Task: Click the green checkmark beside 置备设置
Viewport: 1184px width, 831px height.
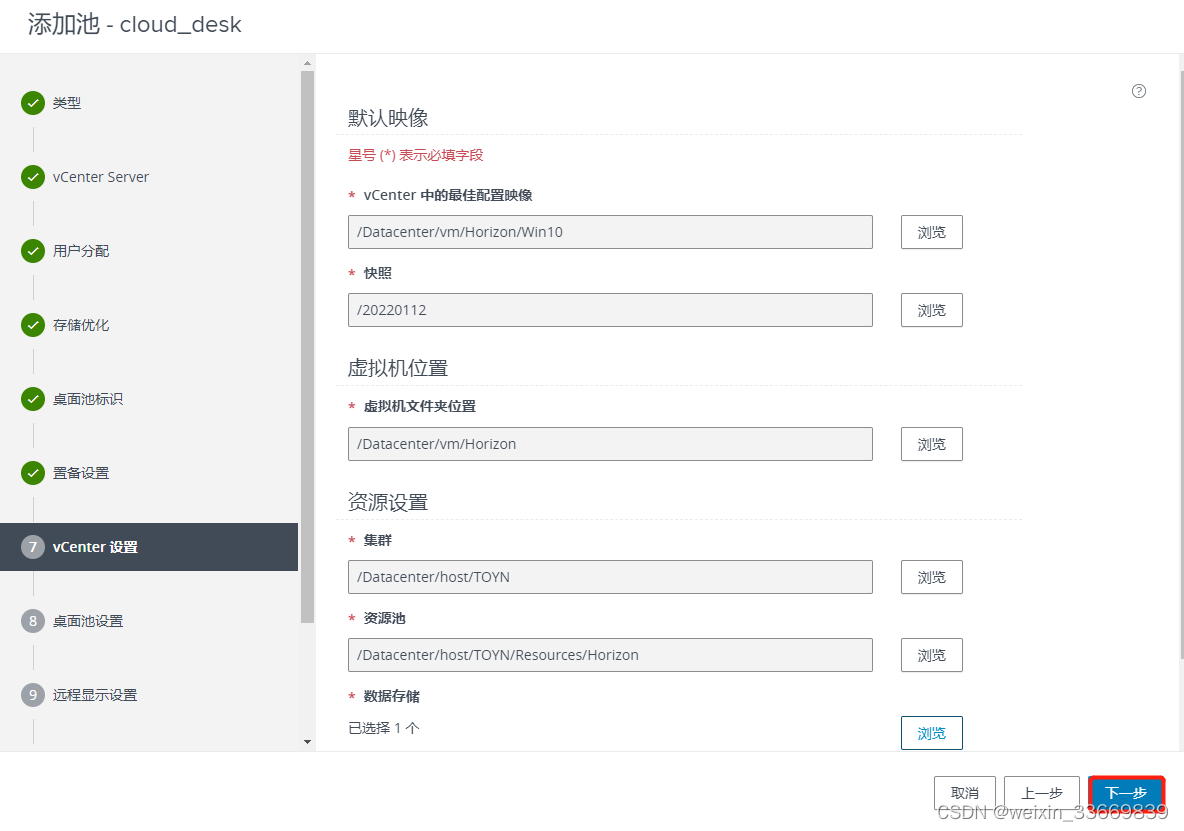Action: click(x=33, y=472)
